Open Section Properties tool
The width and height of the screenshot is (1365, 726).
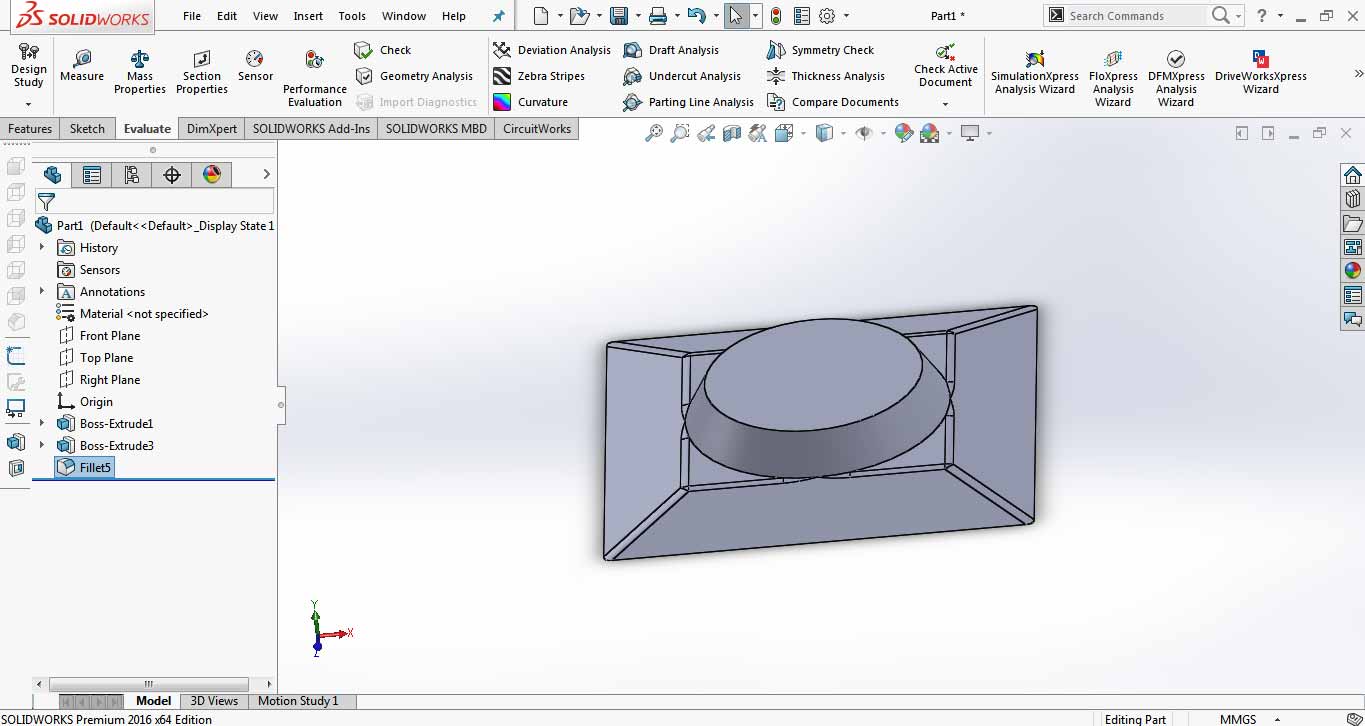[x=202, y=72]
